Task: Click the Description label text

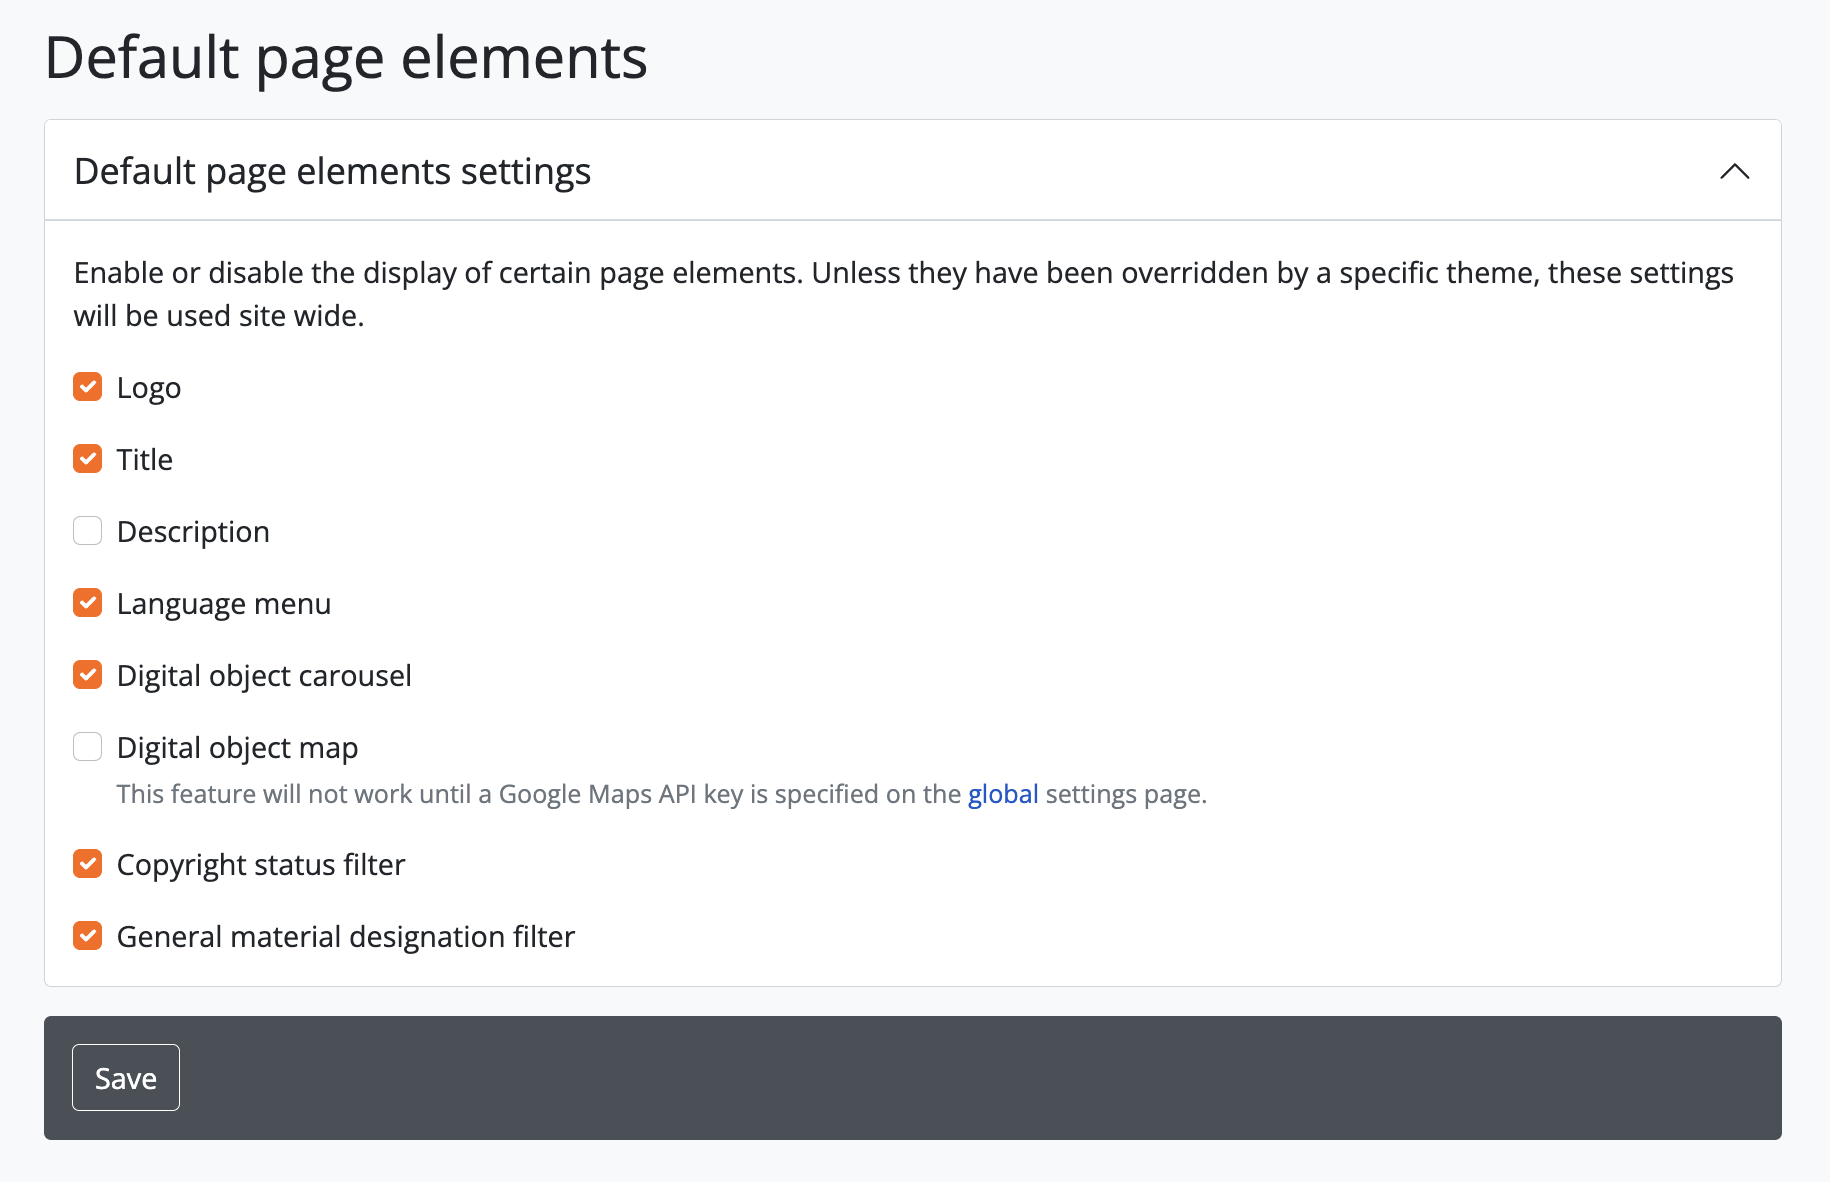Action: [x=193, y=532]
